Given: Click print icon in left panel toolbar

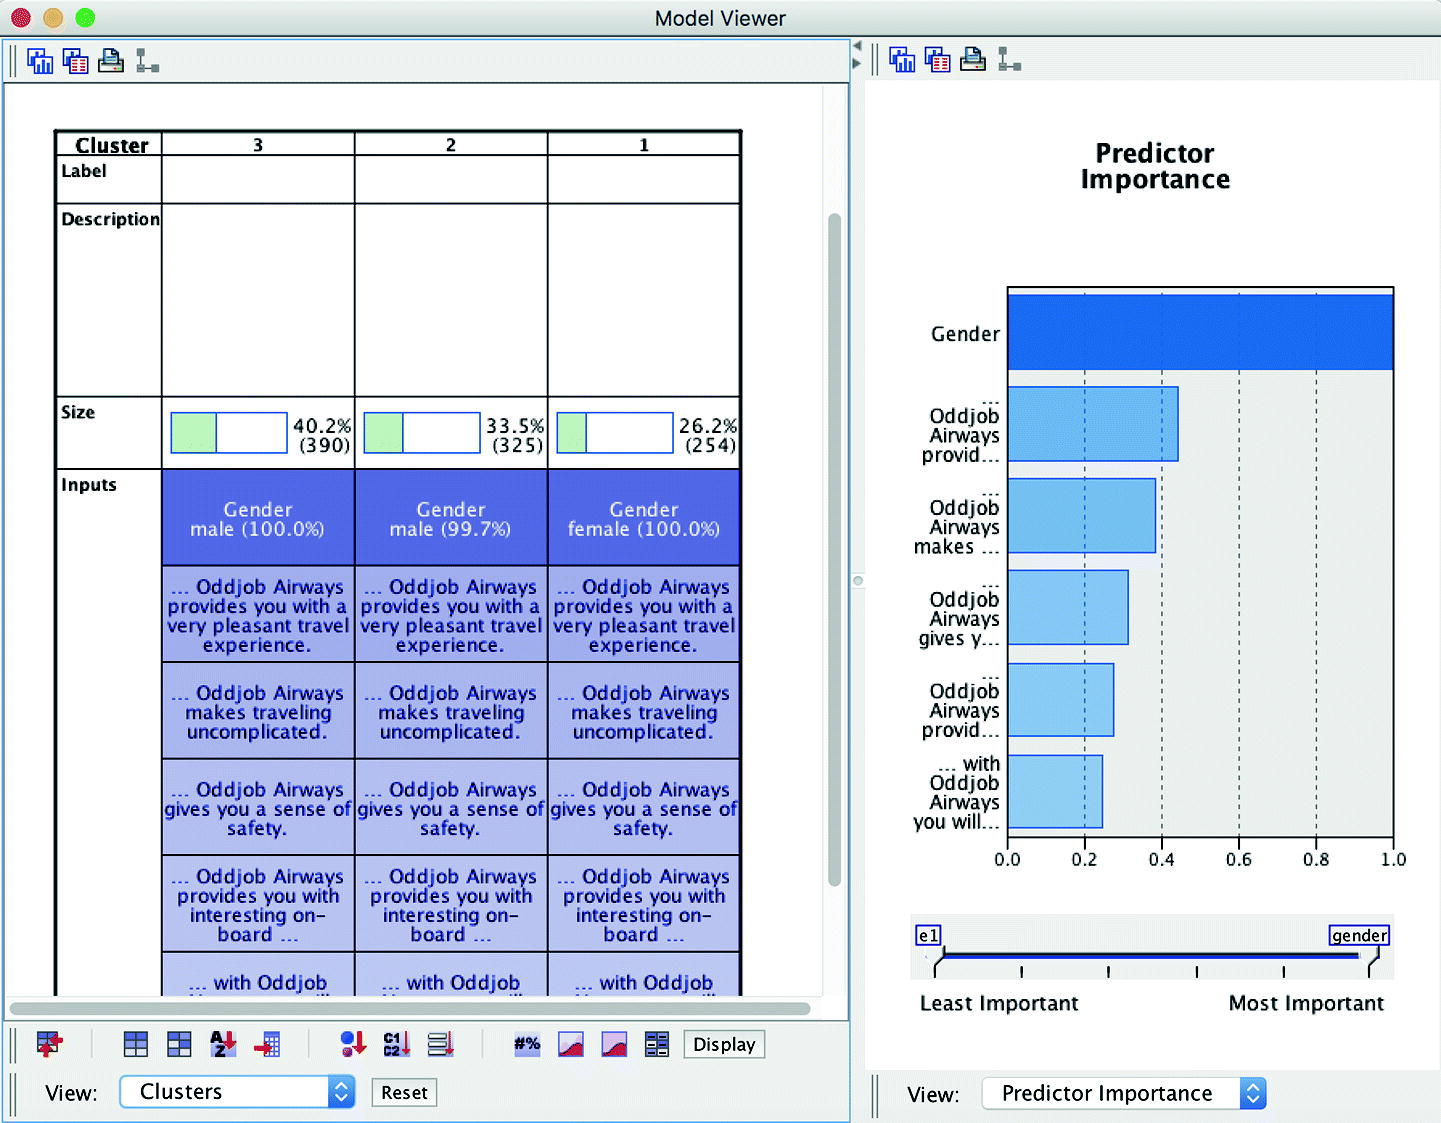Looking at the screenshot, I should point(111,61).
